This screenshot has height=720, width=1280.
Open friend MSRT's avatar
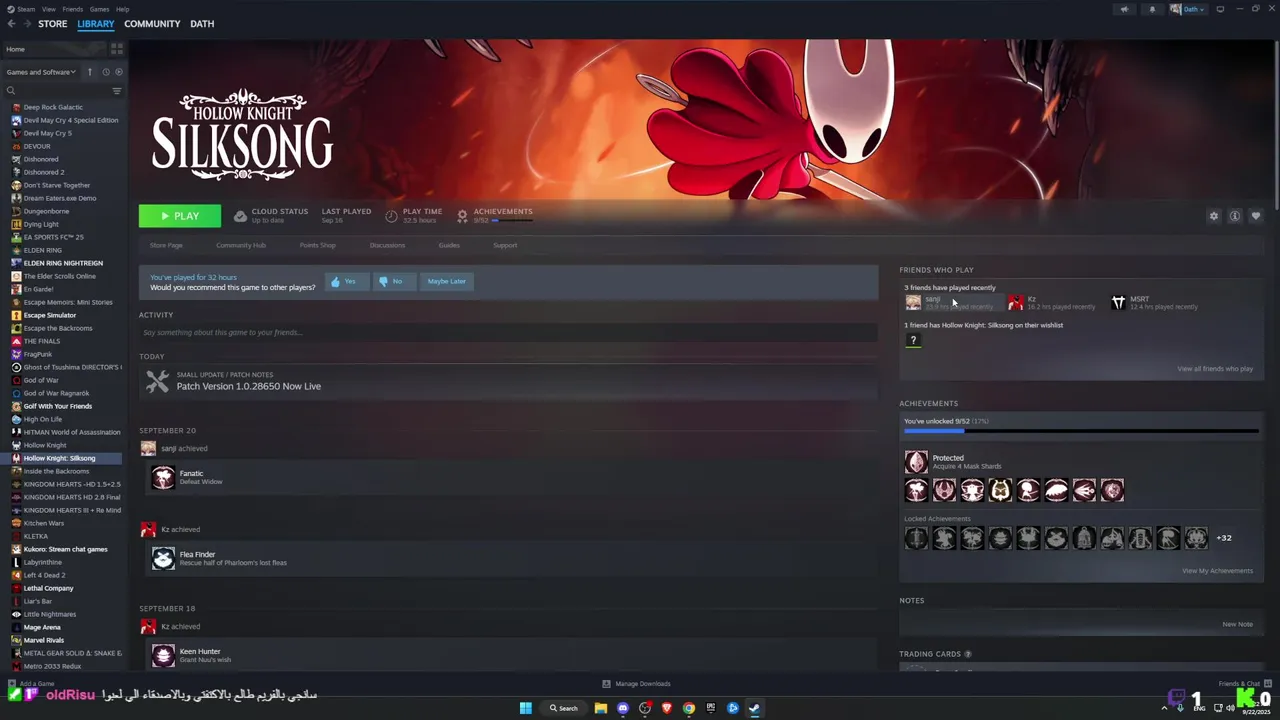1118,302
